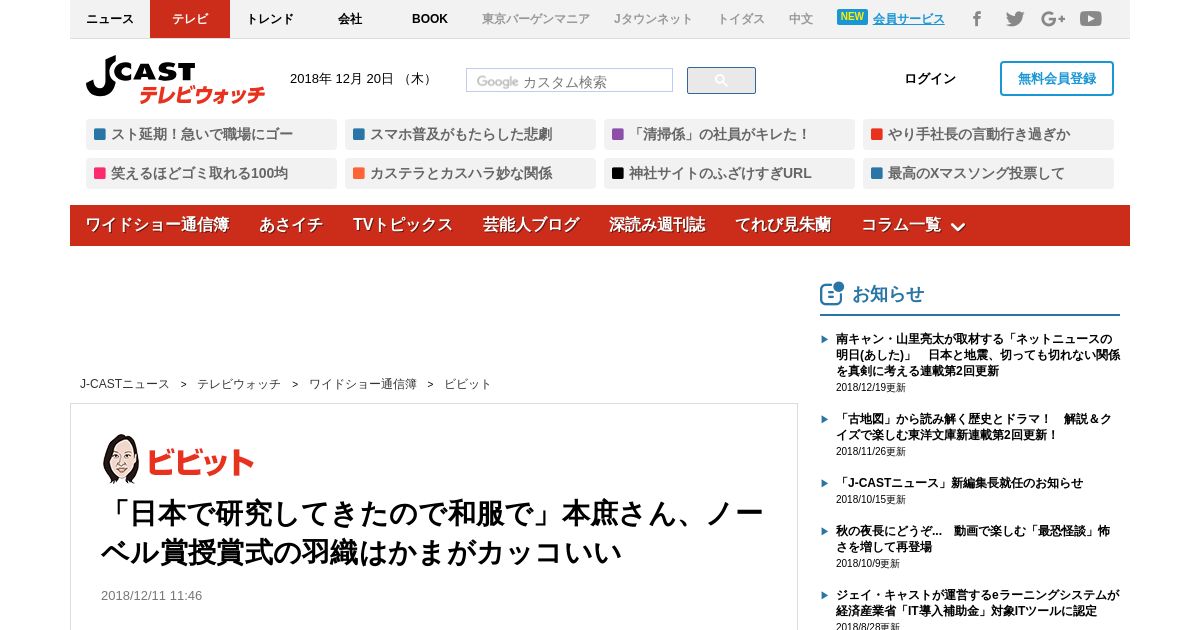1200x630 pixels.
Task: Open TVトピックス menu item
Action: pyautogui.click(x=403, y=225)
